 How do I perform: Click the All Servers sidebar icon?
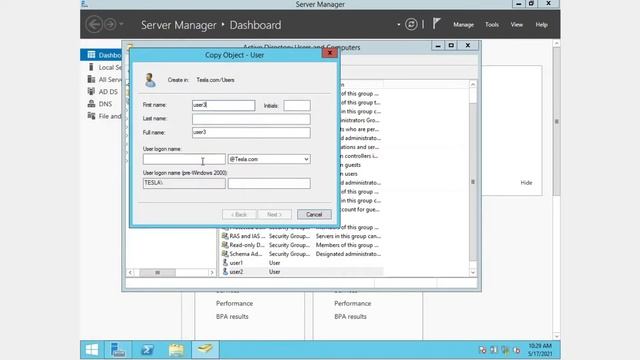(91, 79)
